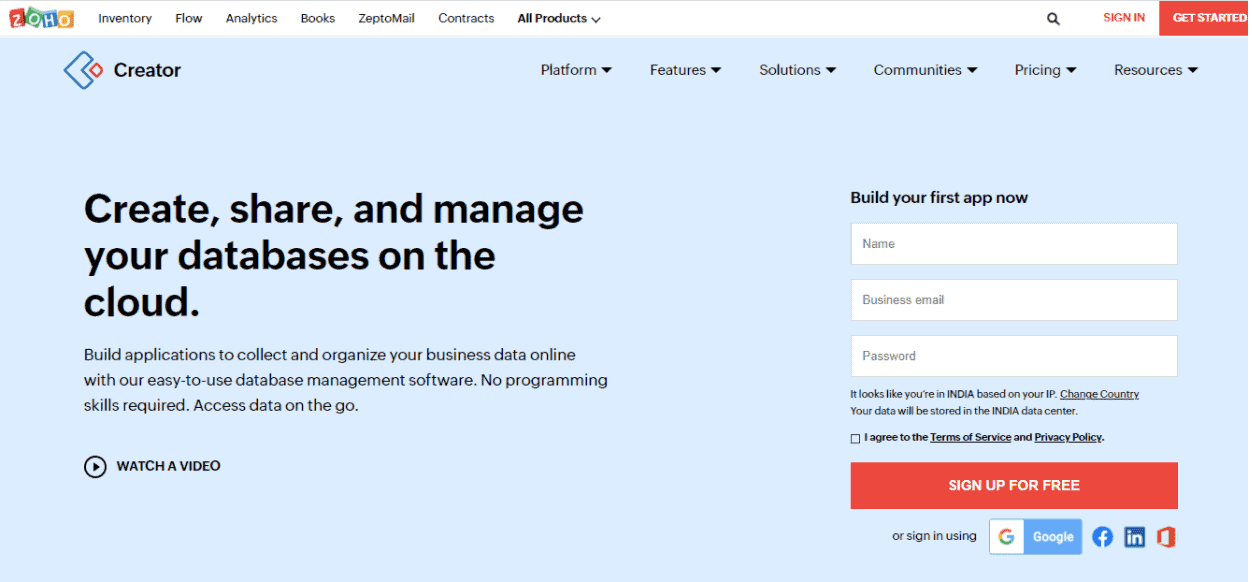This screenshot has width=1252, height=582.
Task: Go to Contracts product link
Action: click(466, 18)
